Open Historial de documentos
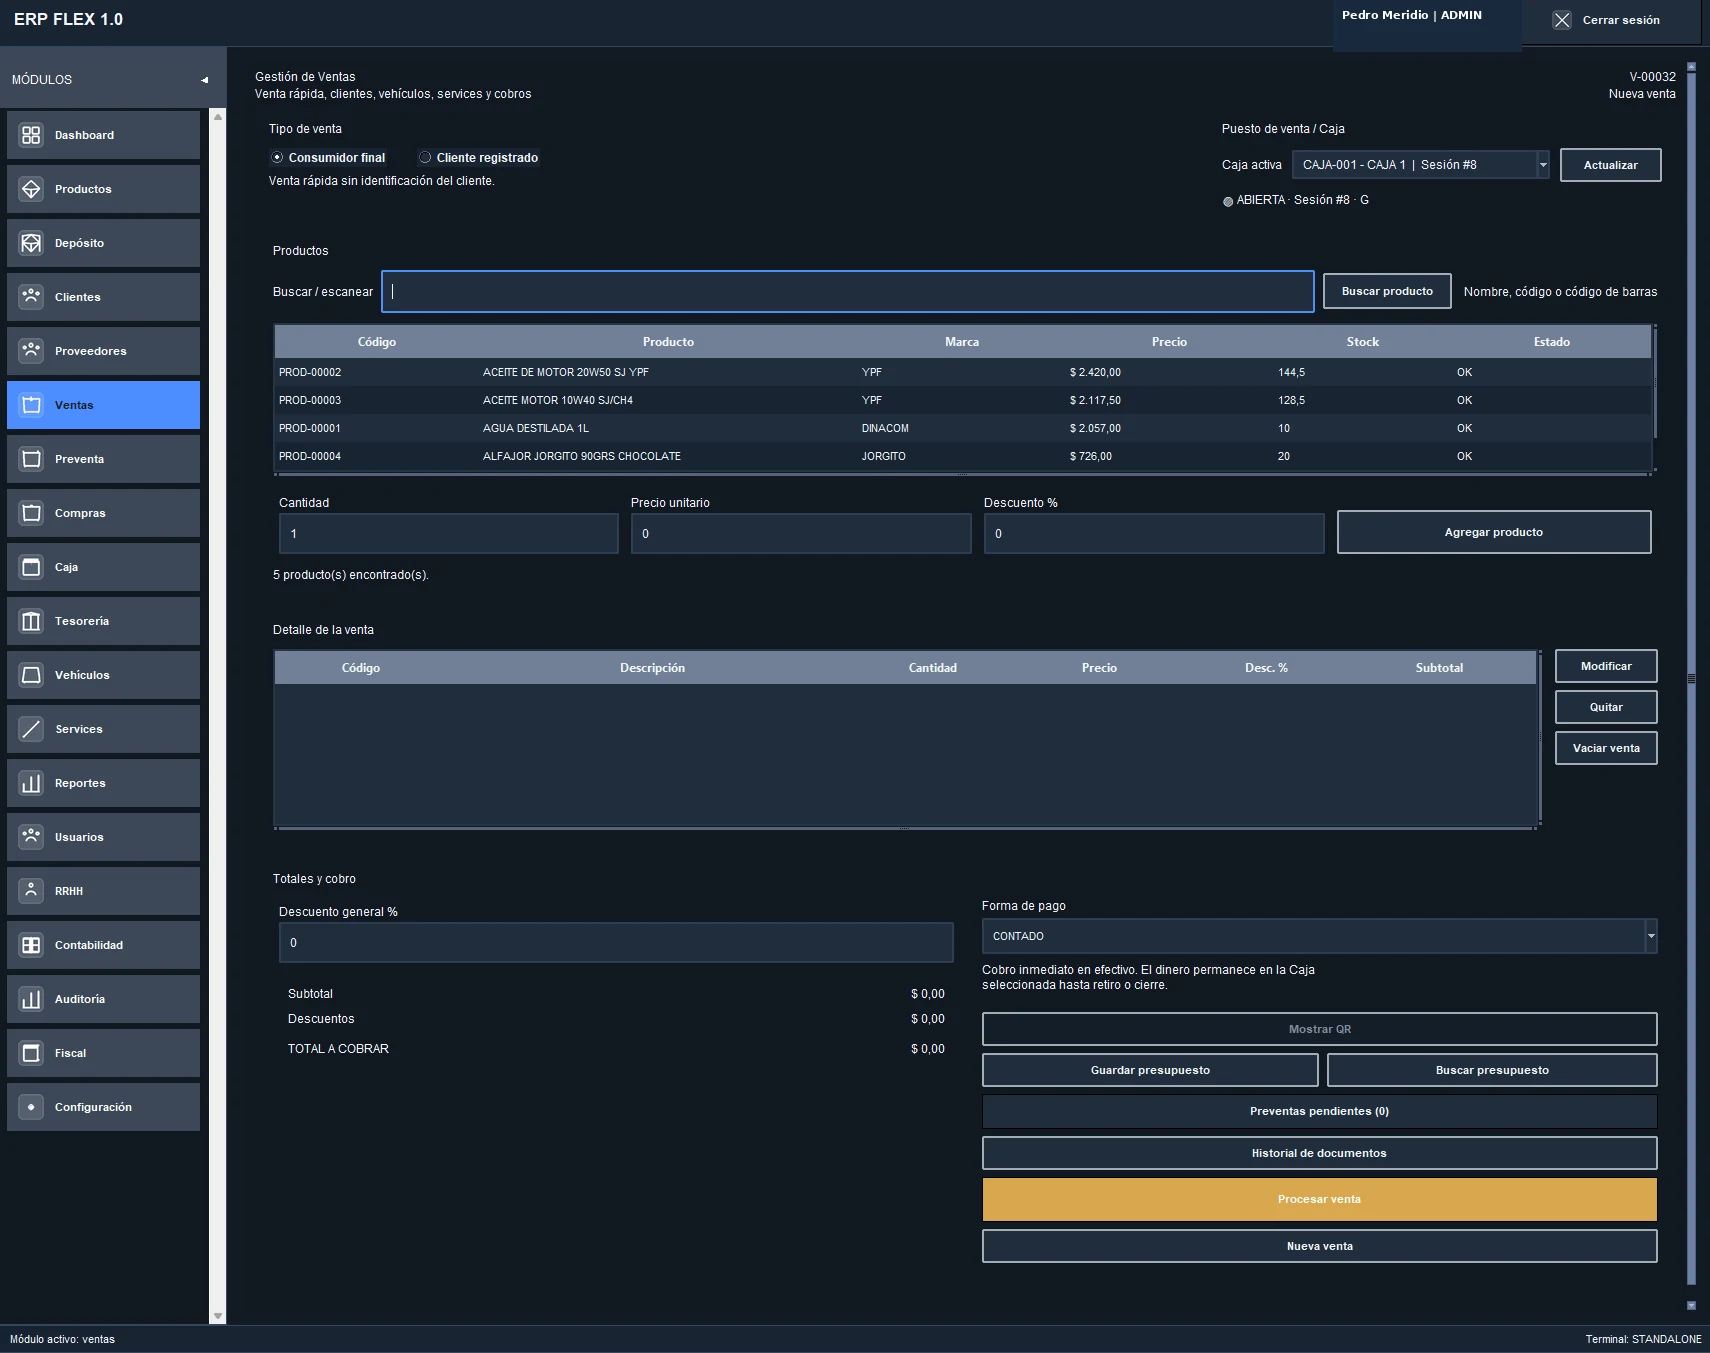Image resolution: width=1710 pixels, height=1353 pixels. [x=1319, y=1153]
